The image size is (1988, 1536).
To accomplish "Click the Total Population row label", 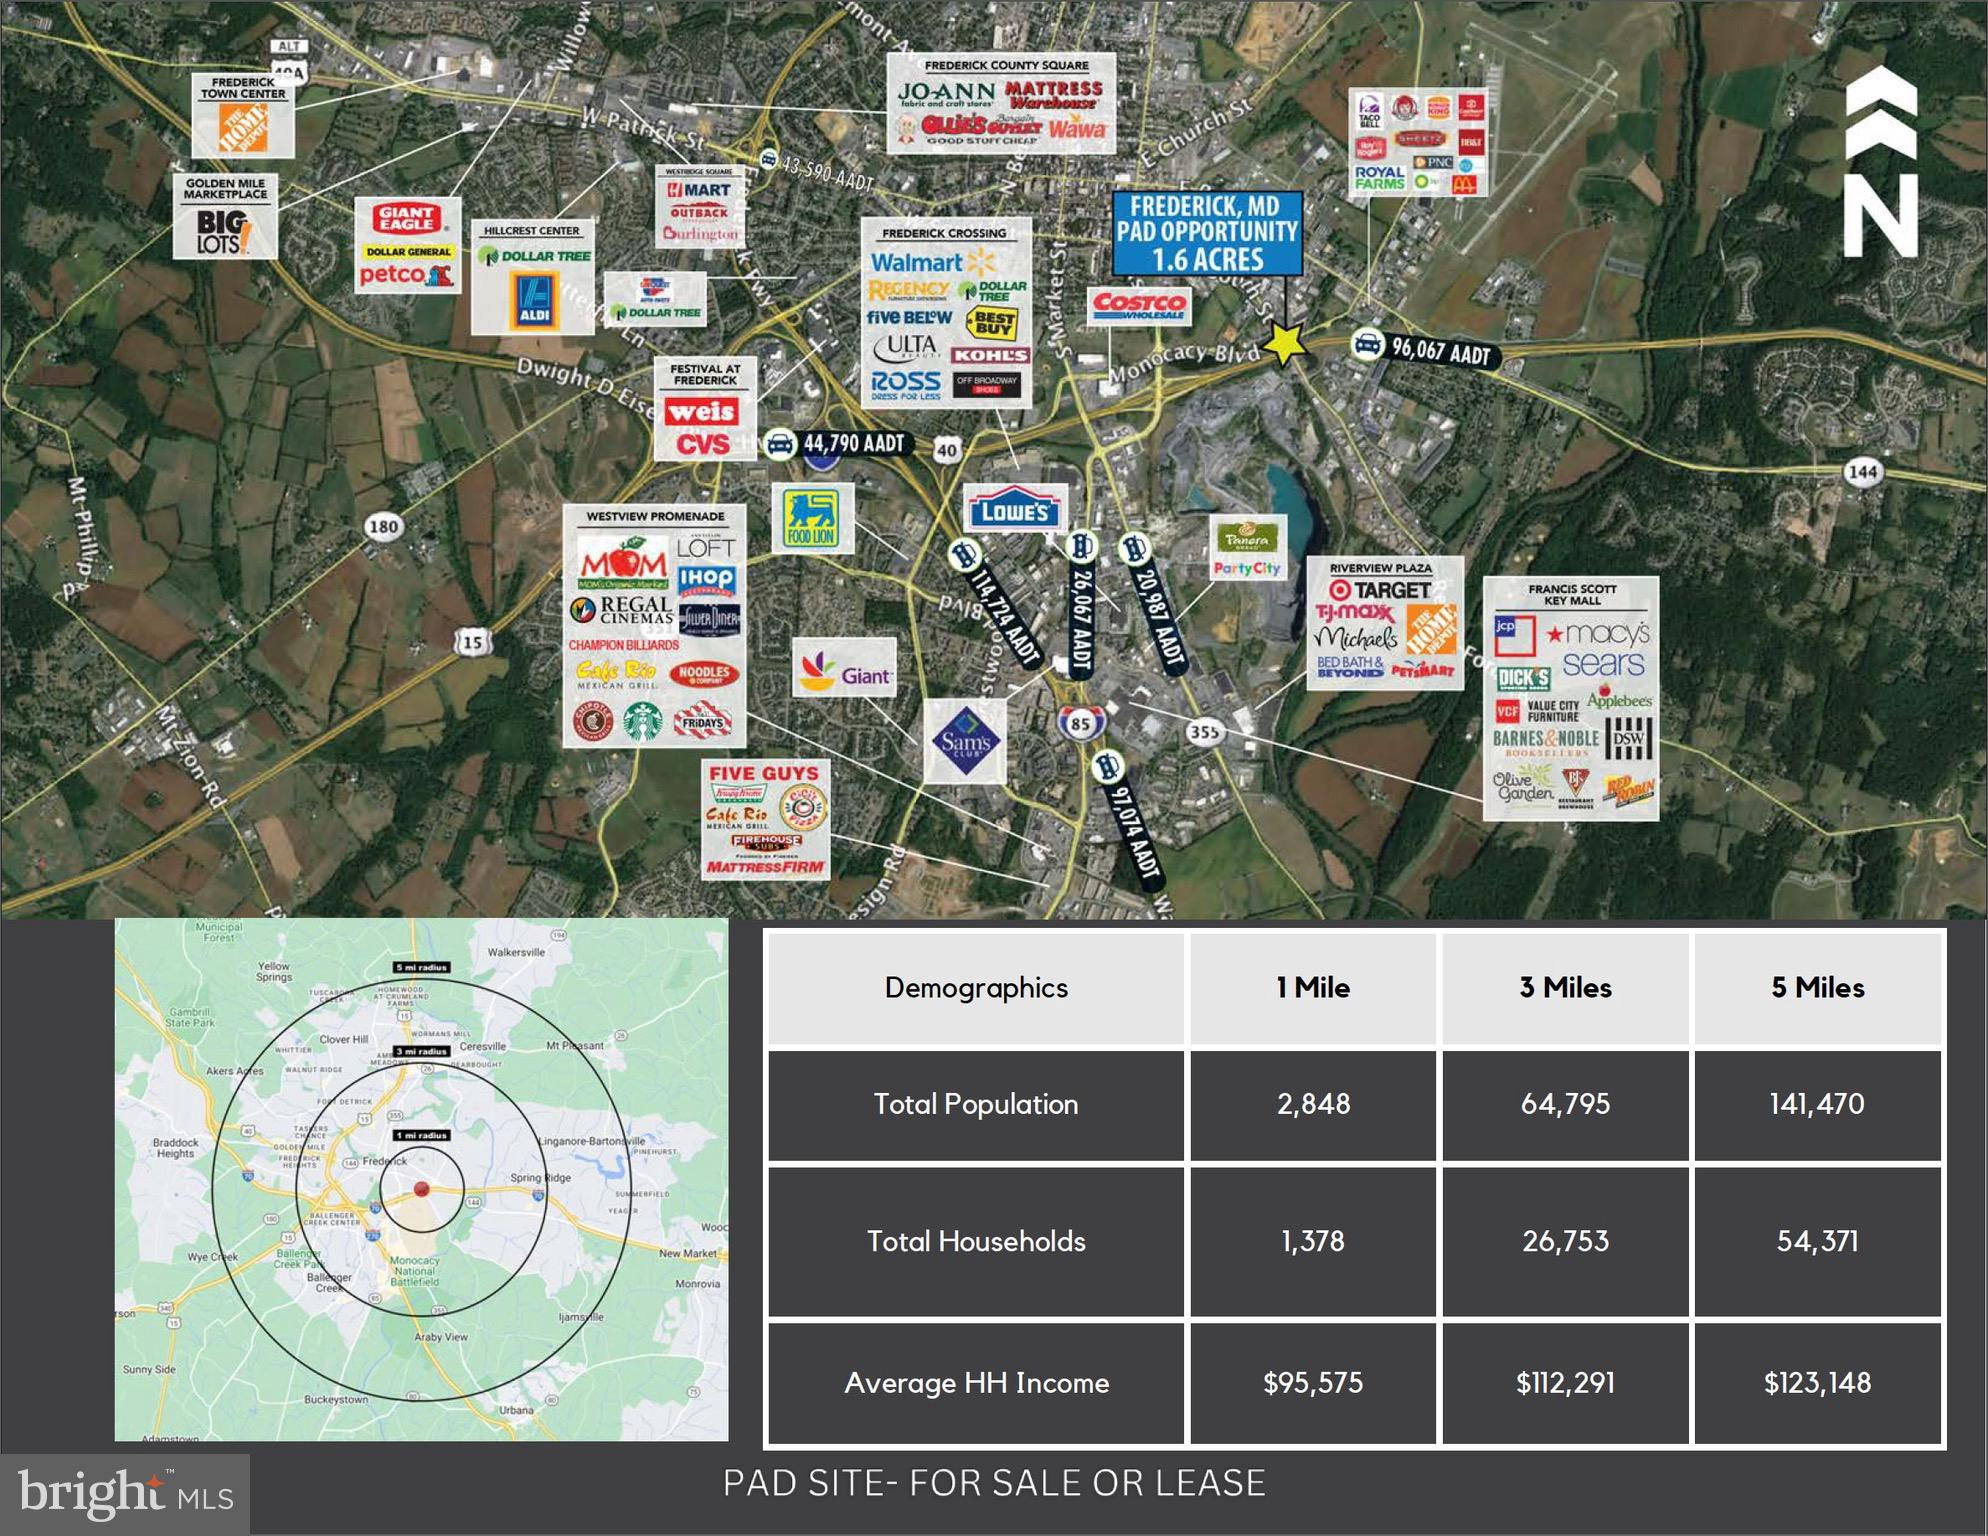I will click(x=975, y=1104).
